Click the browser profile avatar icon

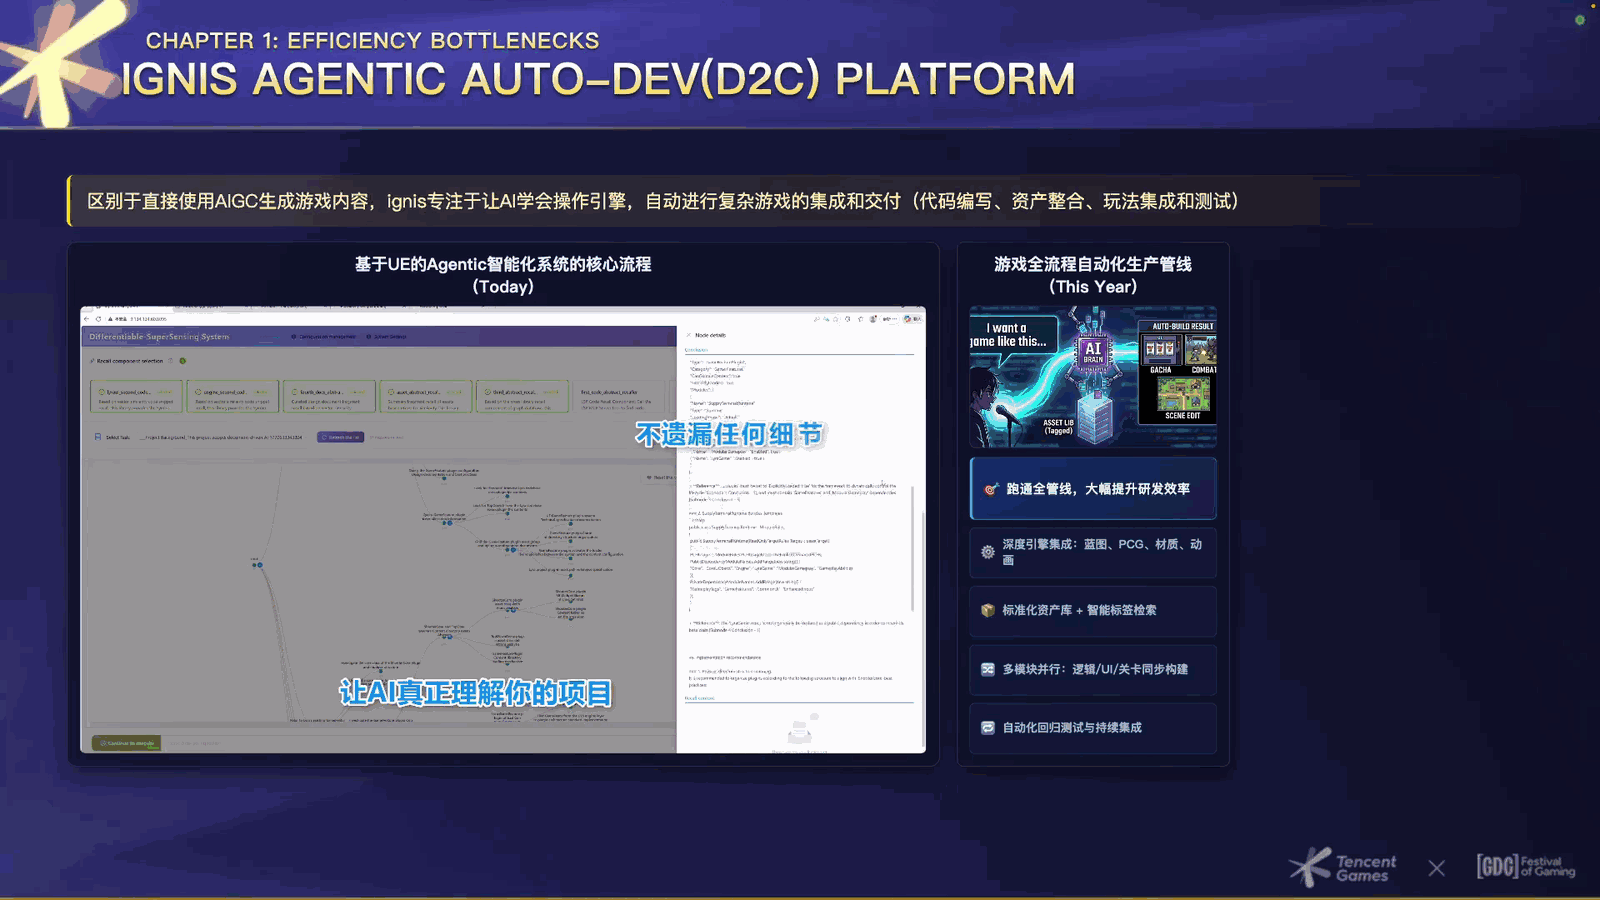(873, 319)
